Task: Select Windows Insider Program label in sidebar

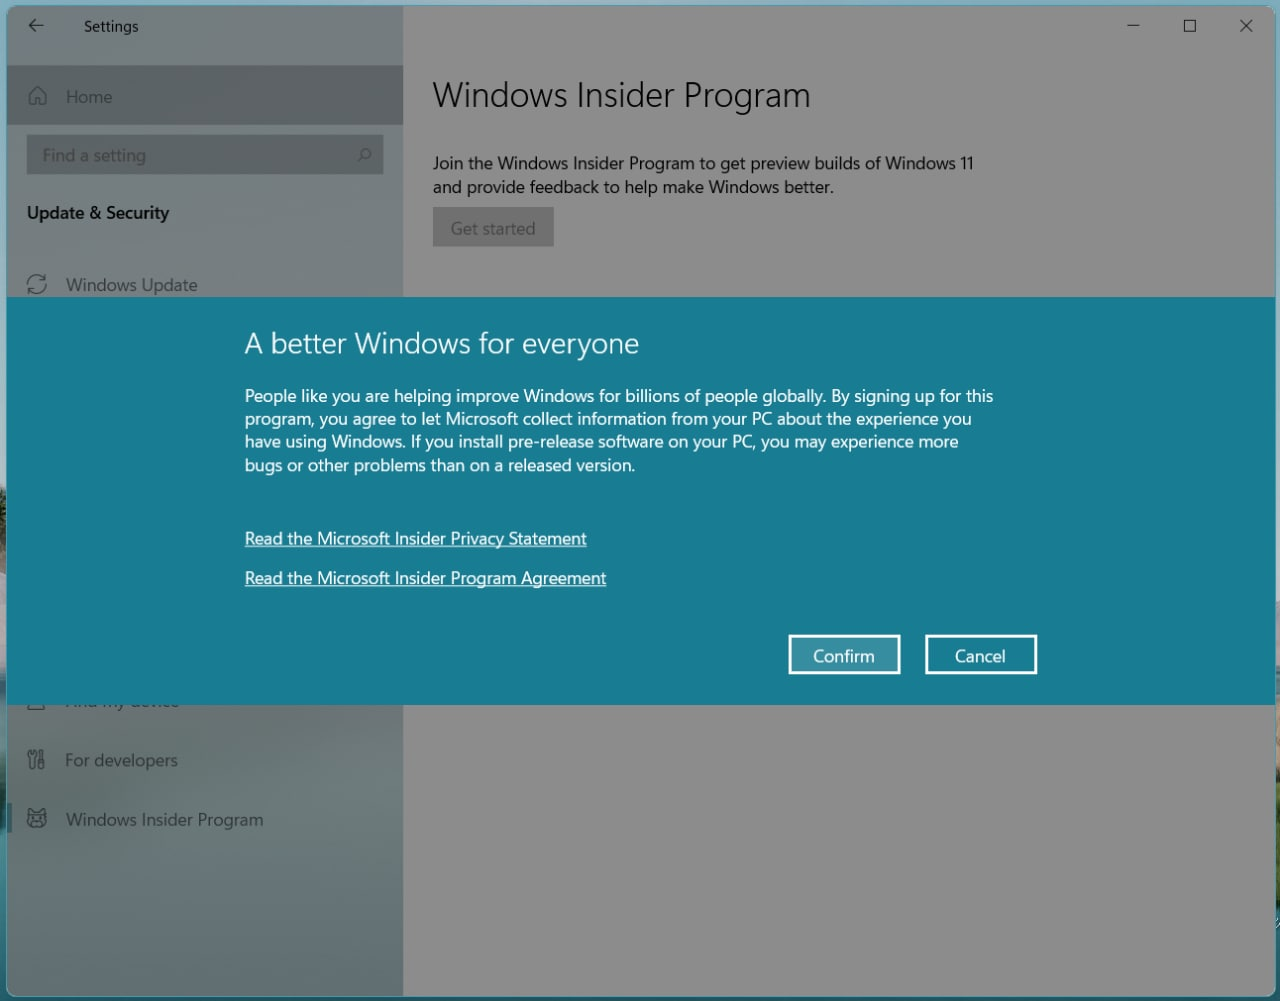Action: (x=164, y=820)
